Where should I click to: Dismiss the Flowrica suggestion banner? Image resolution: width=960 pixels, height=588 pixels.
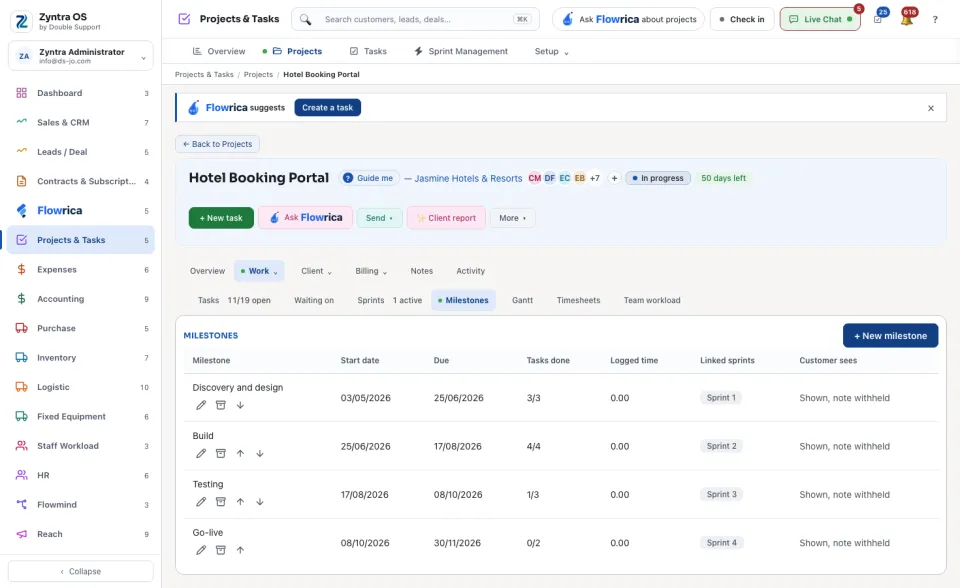(931, 108)
